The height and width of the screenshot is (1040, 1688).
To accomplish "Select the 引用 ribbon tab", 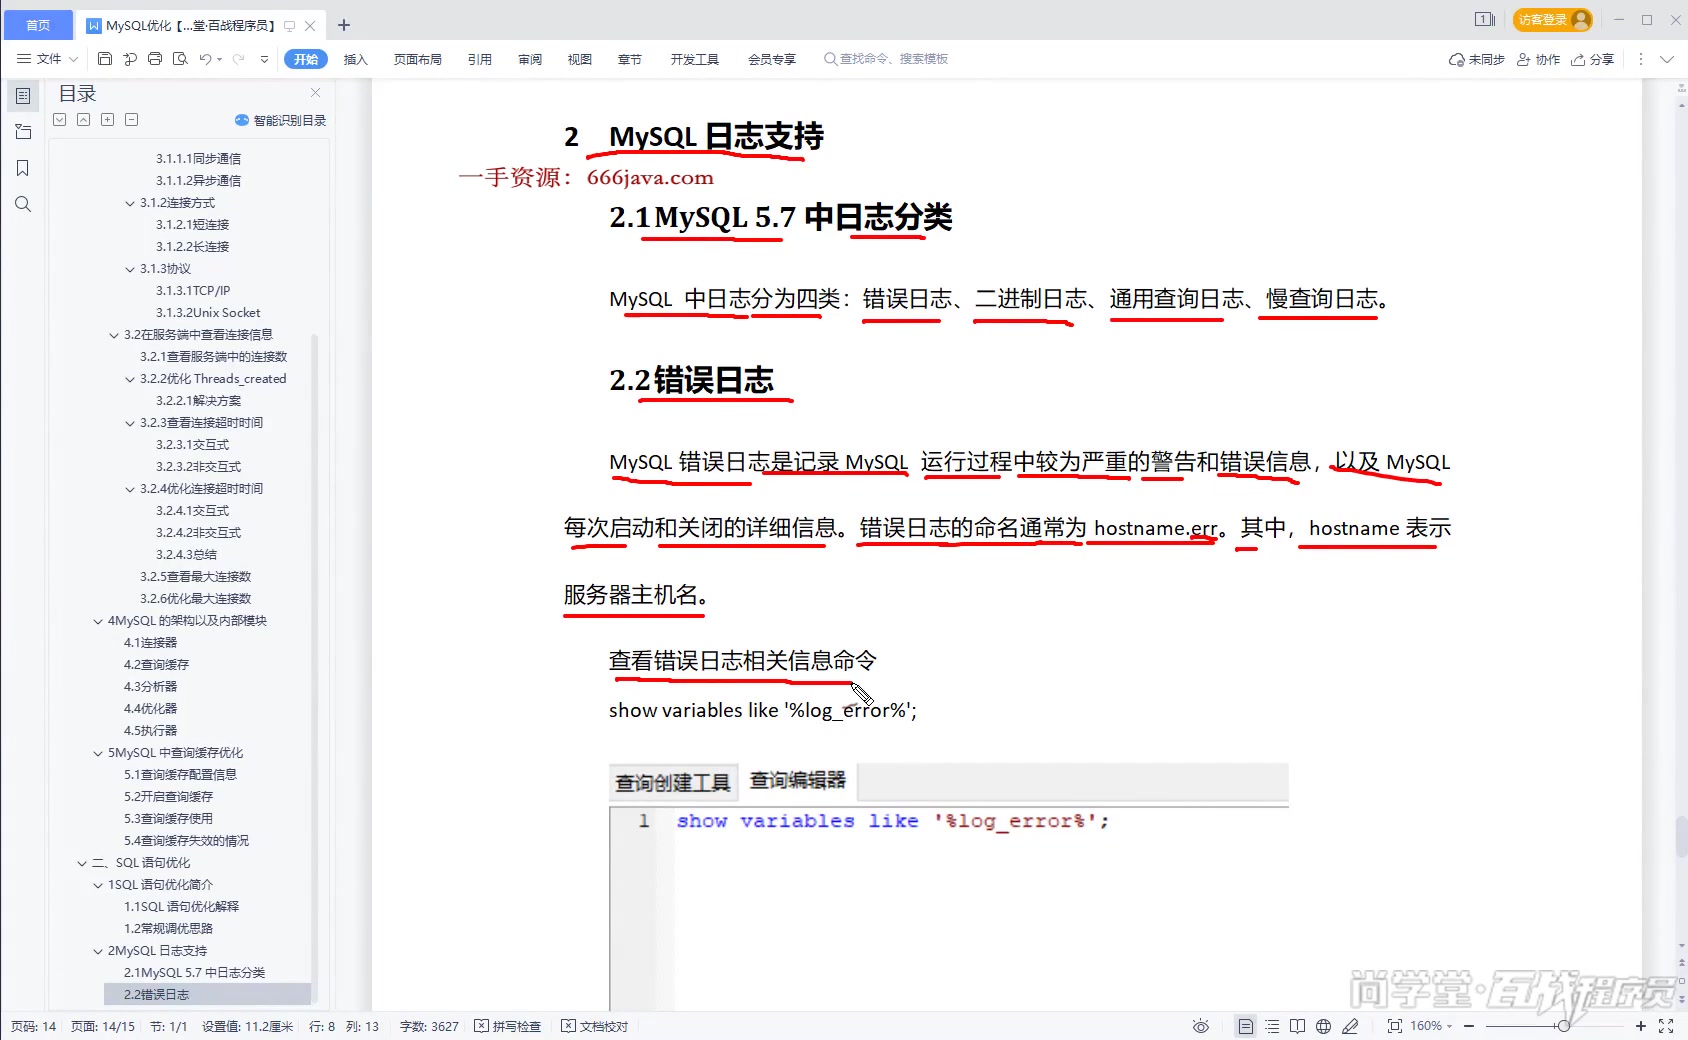I will click(480, 59).
